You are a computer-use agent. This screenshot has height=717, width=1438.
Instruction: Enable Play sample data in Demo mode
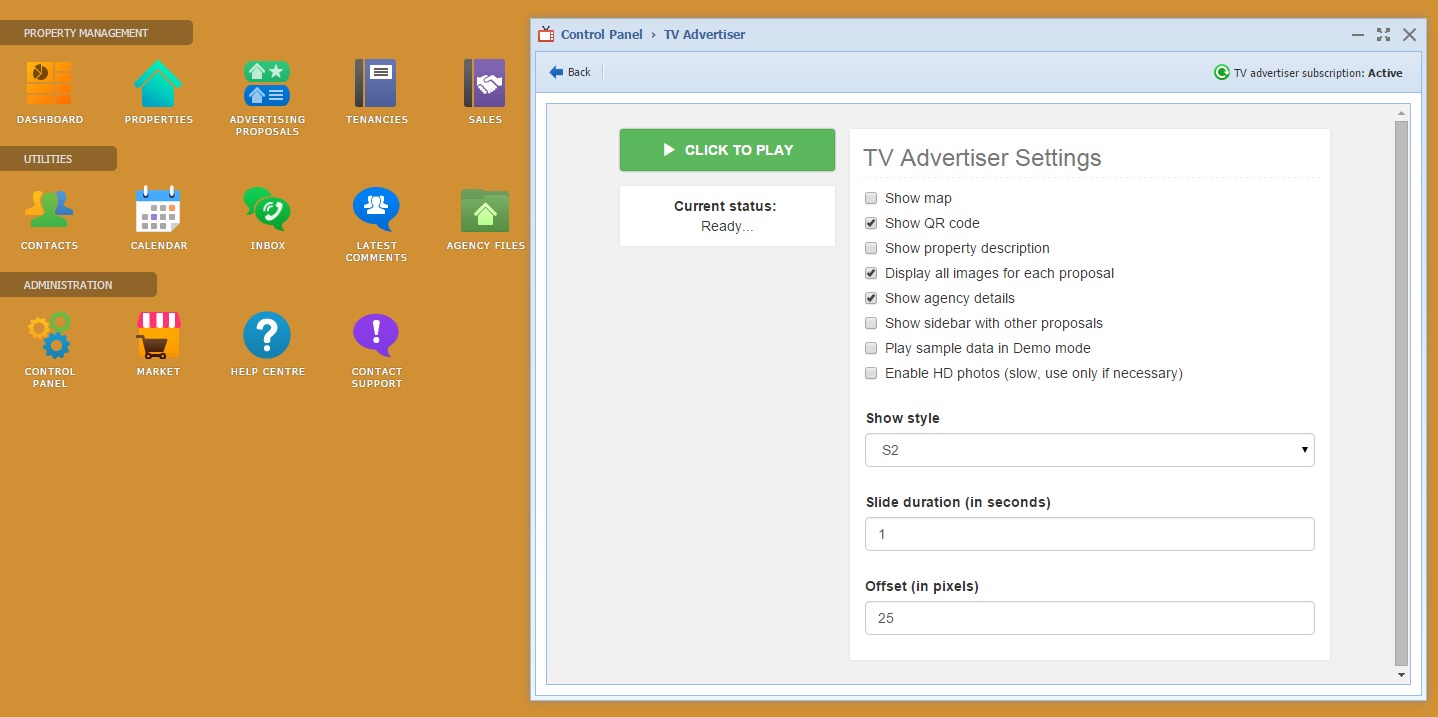click(871, 348)
